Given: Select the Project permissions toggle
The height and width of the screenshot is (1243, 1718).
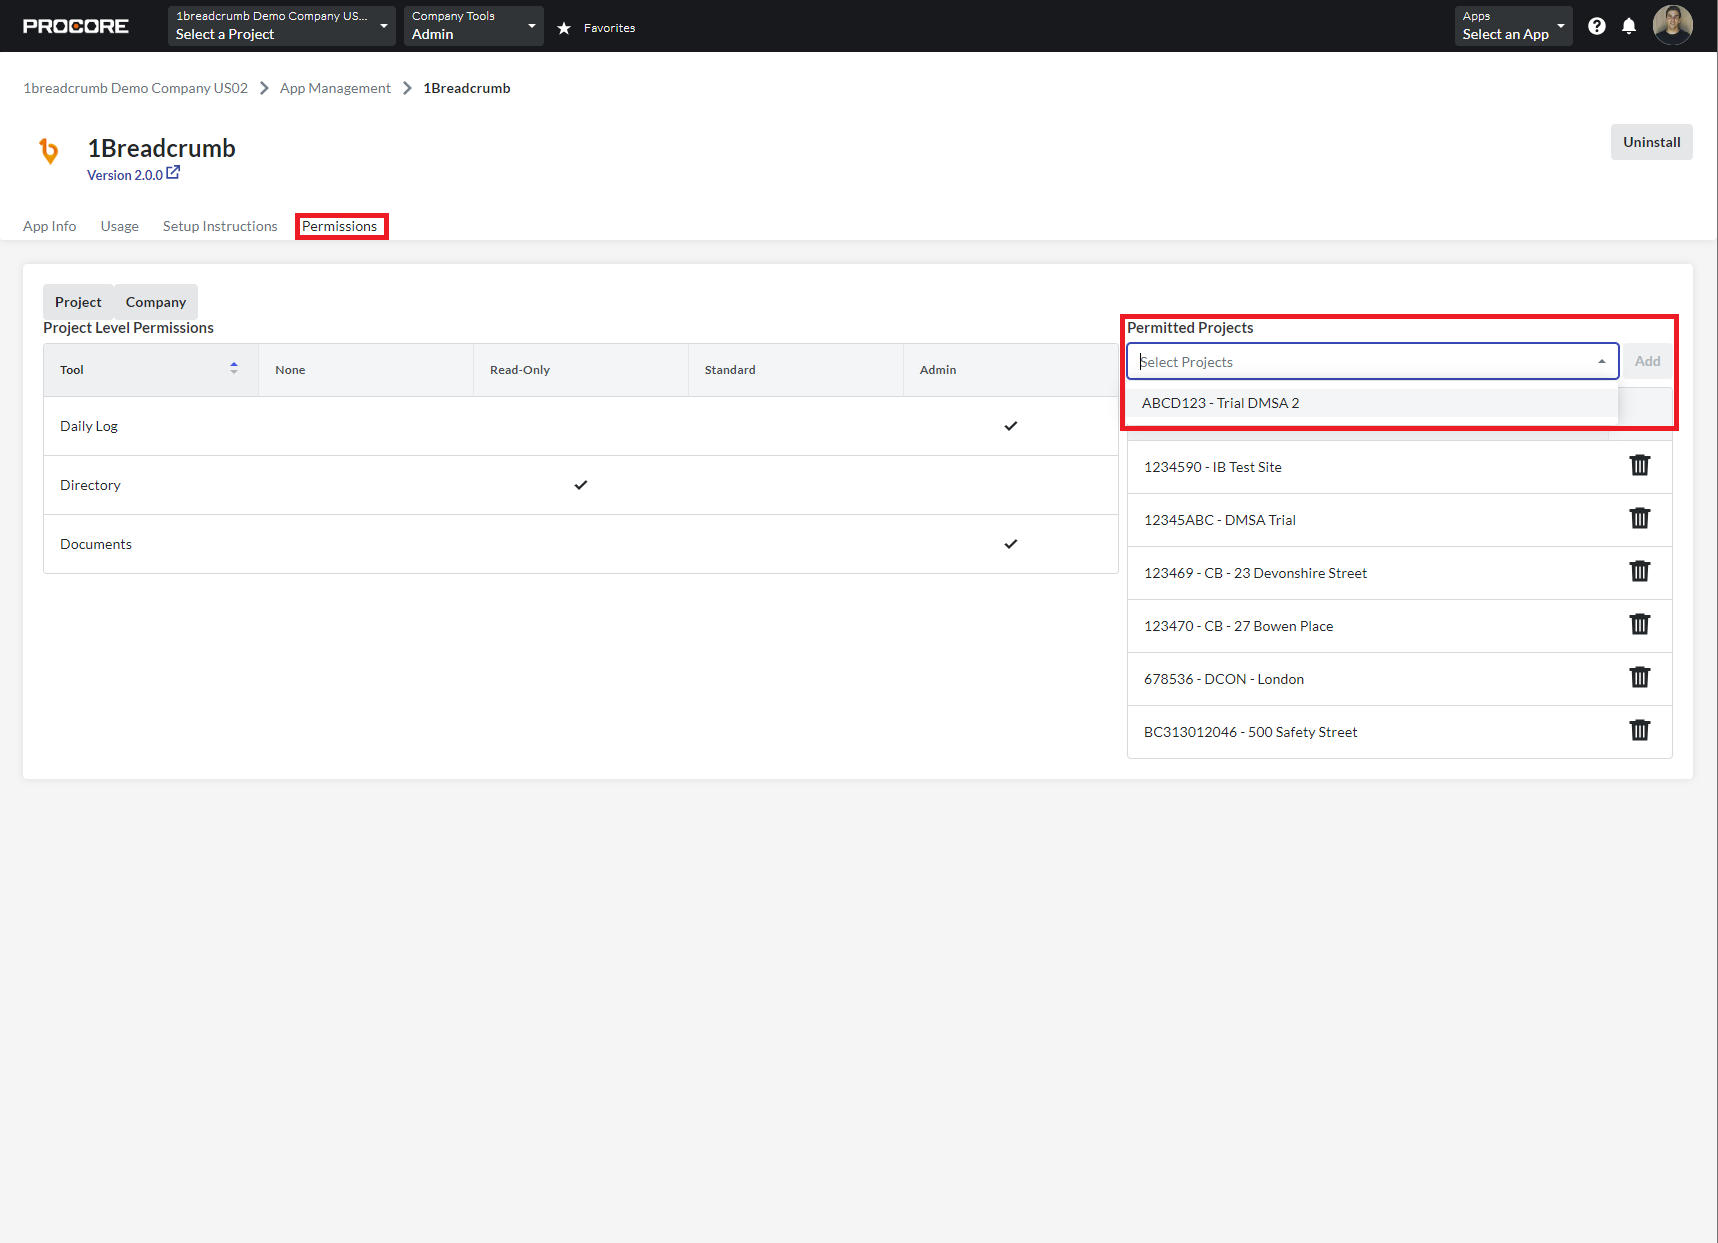Looking at the screenshot, I should click(78, 301).
